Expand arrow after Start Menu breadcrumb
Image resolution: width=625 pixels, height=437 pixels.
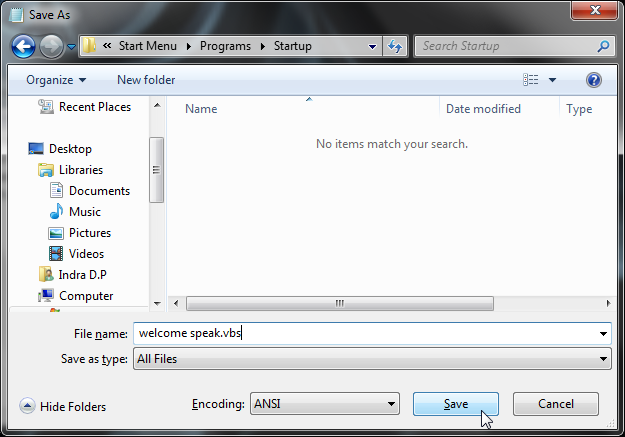pyautogui.click(x=189, y=46)
